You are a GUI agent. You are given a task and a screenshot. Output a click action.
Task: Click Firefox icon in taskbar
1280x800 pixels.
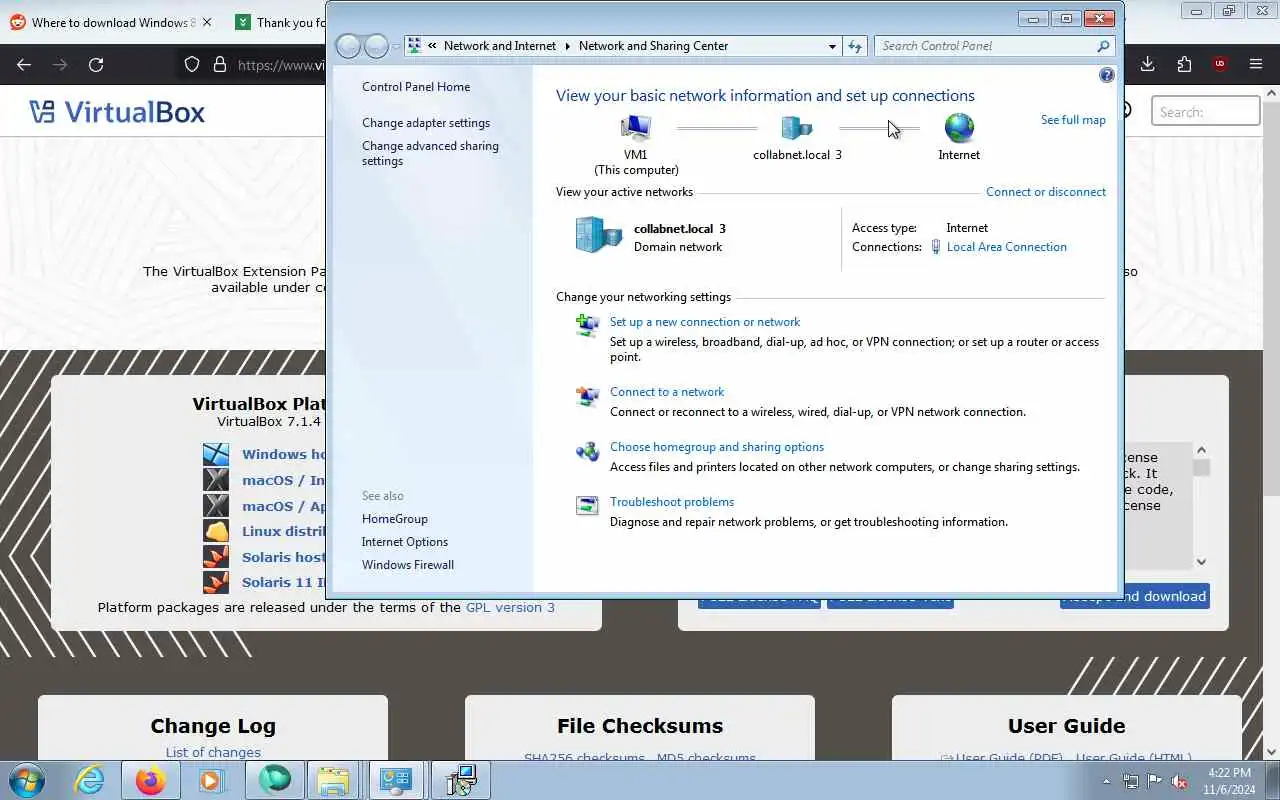point(151,780)
